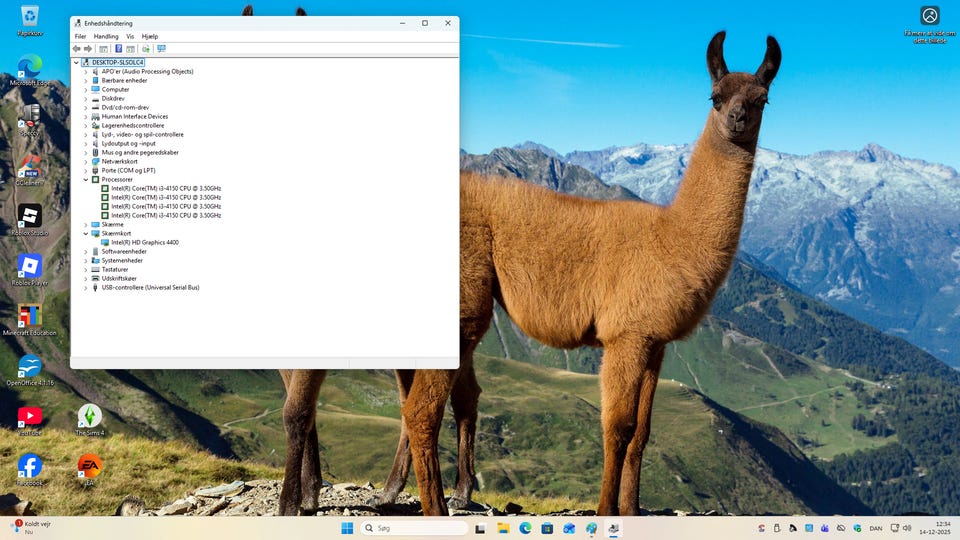This screenshot has height=540, width=960.
Task: Open Task View from the taskbar
Action: [x=481, y=528]
